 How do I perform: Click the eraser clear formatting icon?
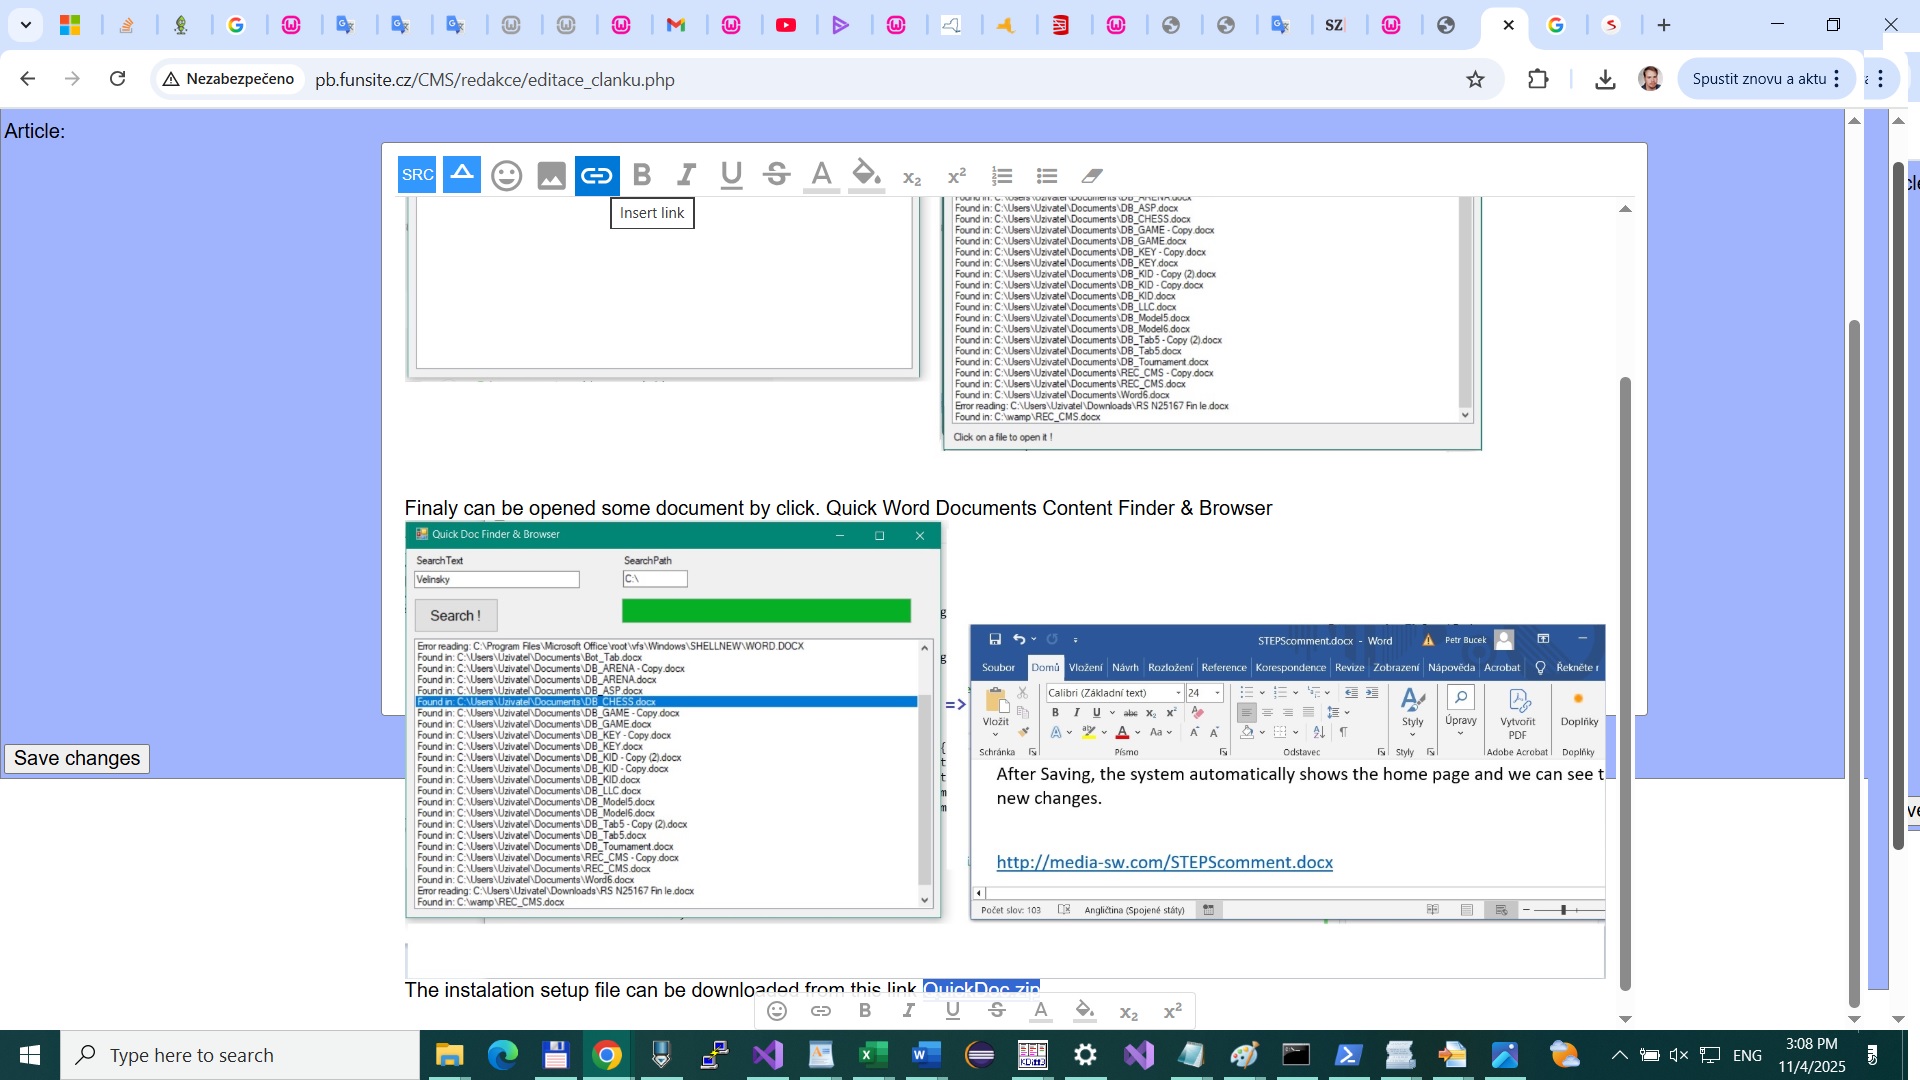(x=1092, y=176)
